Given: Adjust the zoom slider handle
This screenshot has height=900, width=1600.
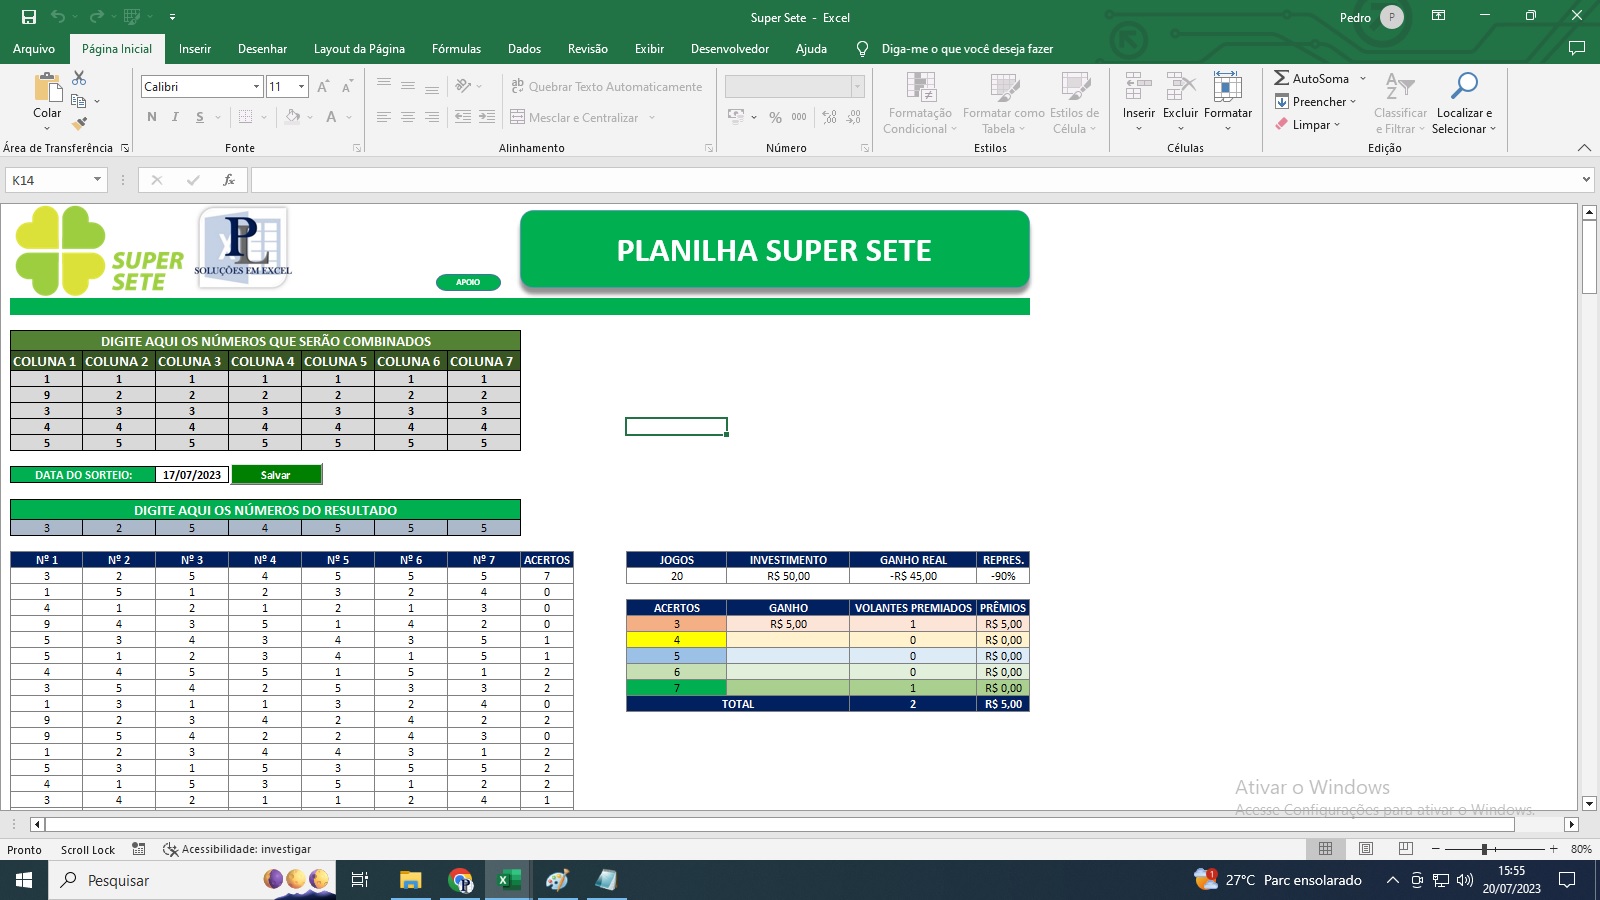Looking at the screenshot, I should pos(1485,849).
